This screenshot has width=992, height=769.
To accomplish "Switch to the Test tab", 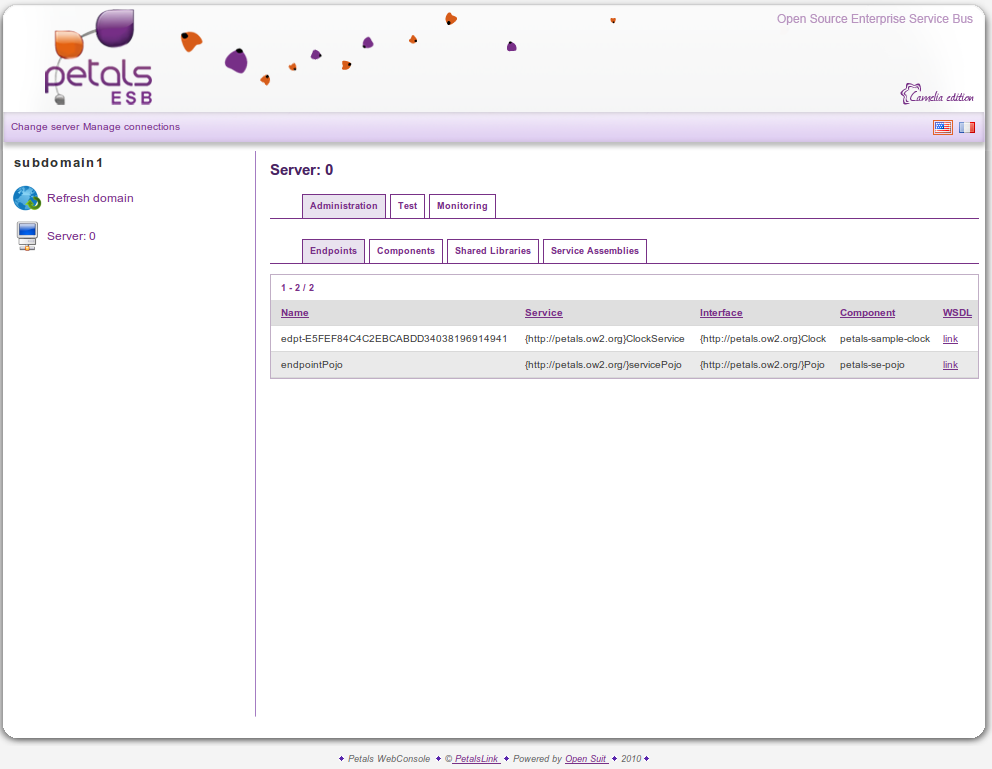I will (407, 206).
